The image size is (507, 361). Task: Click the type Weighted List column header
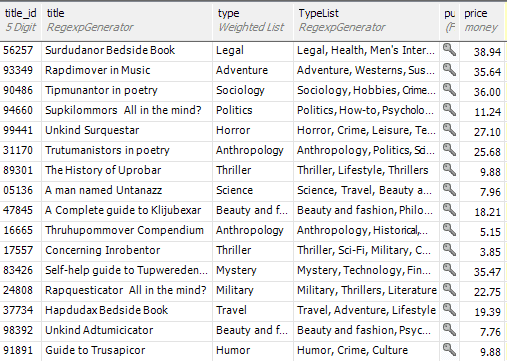click(253, 21)
